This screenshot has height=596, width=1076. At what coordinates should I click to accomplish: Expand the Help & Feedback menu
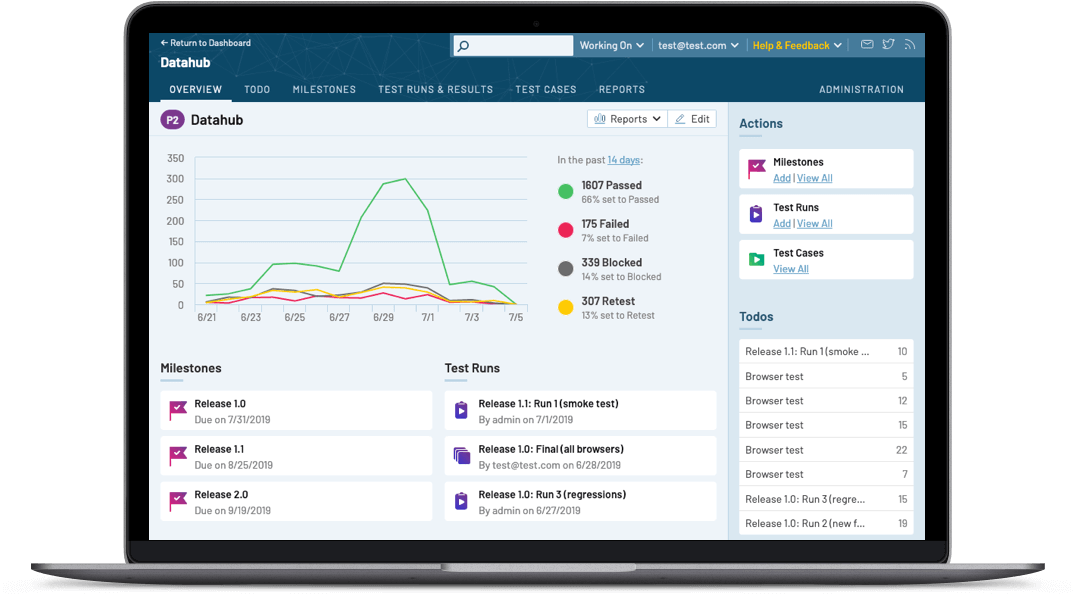coord(797,46)
